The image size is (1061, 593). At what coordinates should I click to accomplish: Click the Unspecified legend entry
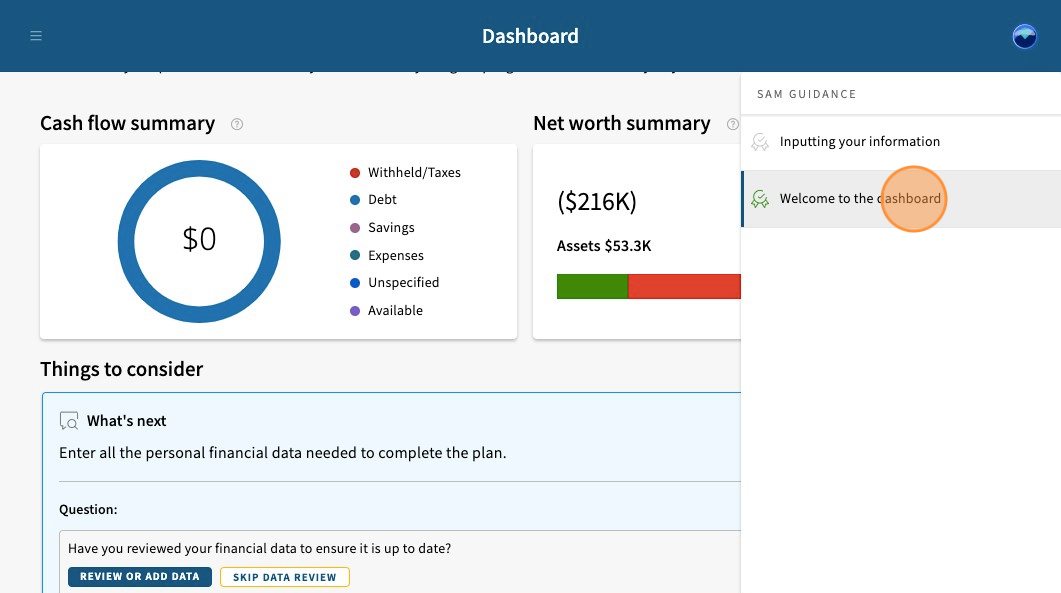coord(394,282)
